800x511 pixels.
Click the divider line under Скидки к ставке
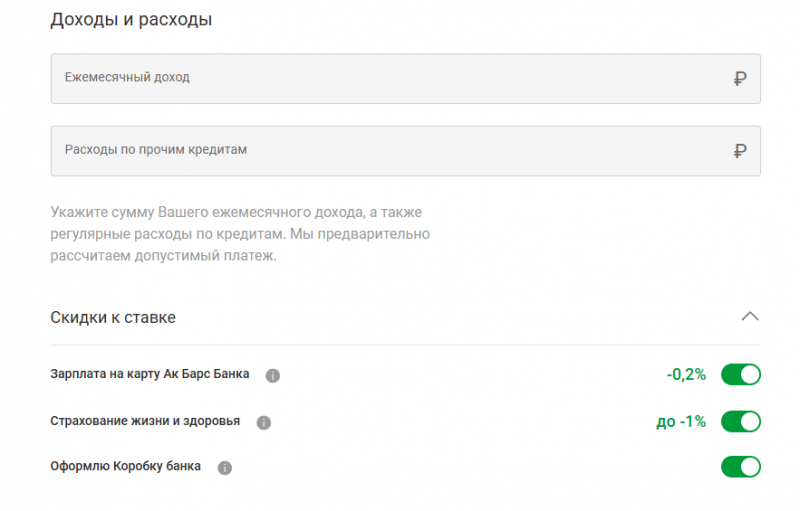(405, 345)
